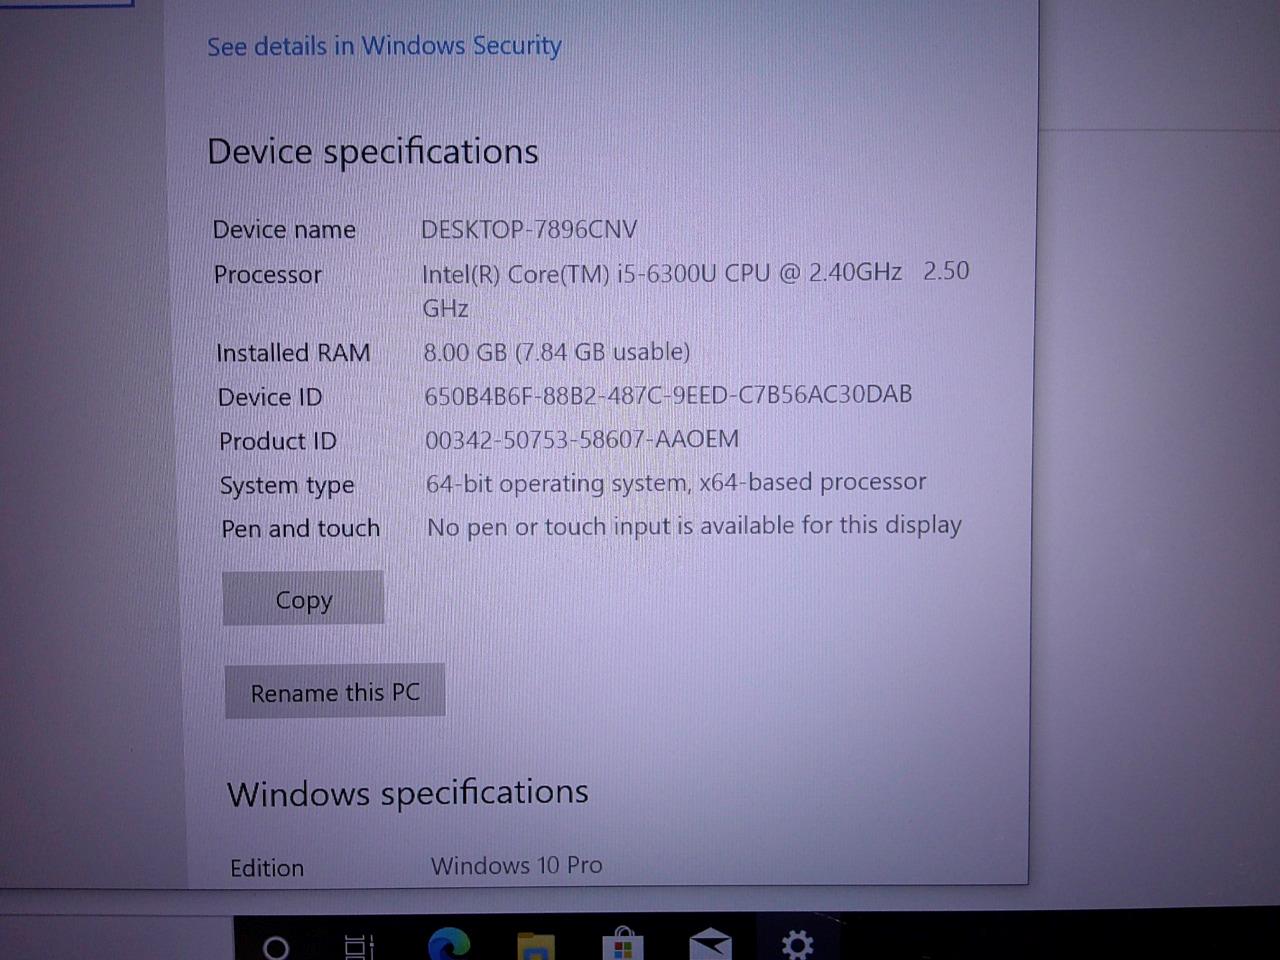
Task: Open Cortana circle icon on taskbar
Action: pos(275,946)
